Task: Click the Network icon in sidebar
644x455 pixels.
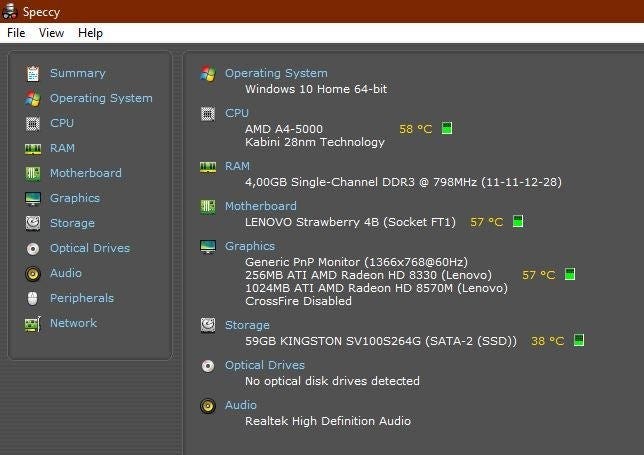Action: click(33, 323)
